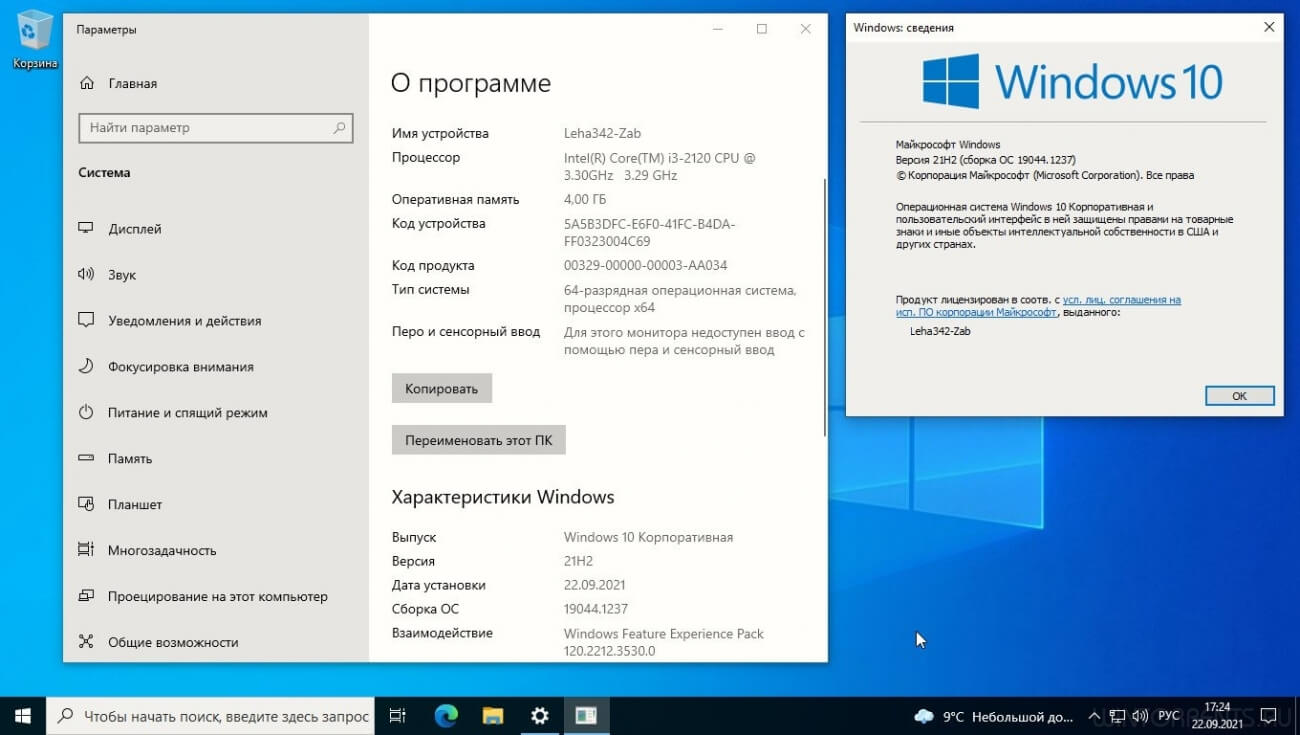Go to Питание и спящий режим
Screen dimensions: 1300x735
[188, 413]
